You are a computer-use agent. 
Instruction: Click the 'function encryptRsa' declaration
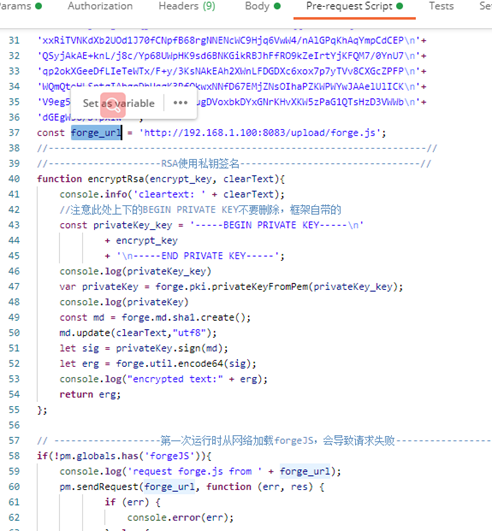[161, 179]
